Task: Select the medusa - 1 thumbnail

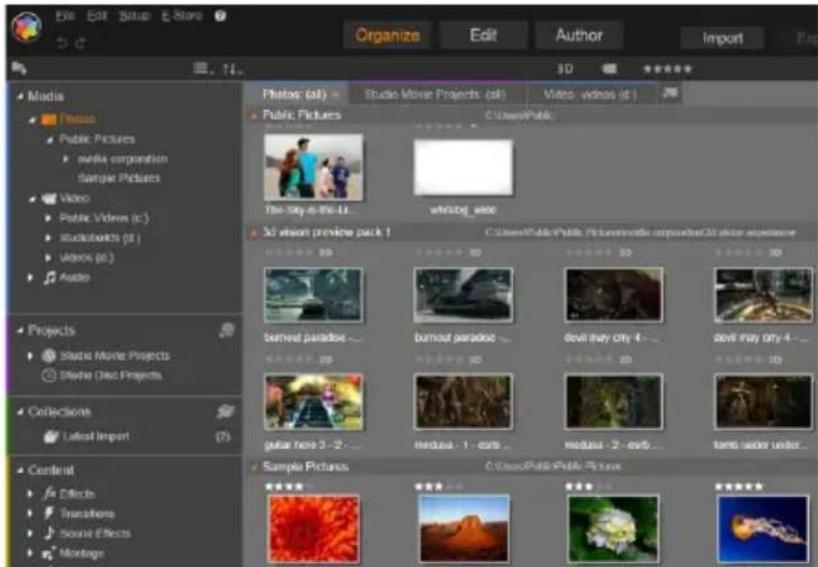Action: tap(463, 402)
